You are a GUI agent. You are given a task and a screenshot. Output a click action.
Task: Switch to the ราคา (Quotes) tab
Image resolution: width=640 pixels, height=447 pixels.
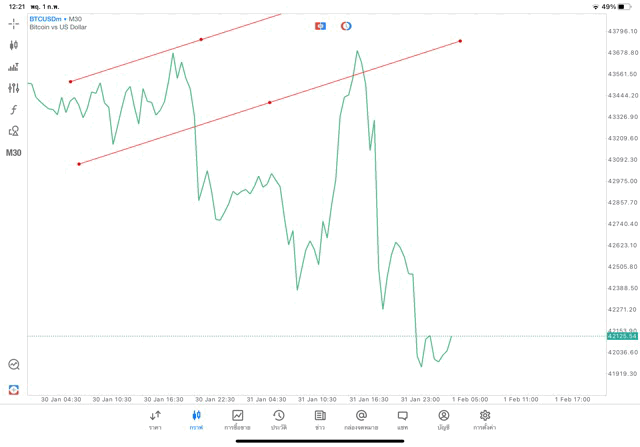click(x=155, y=419)
